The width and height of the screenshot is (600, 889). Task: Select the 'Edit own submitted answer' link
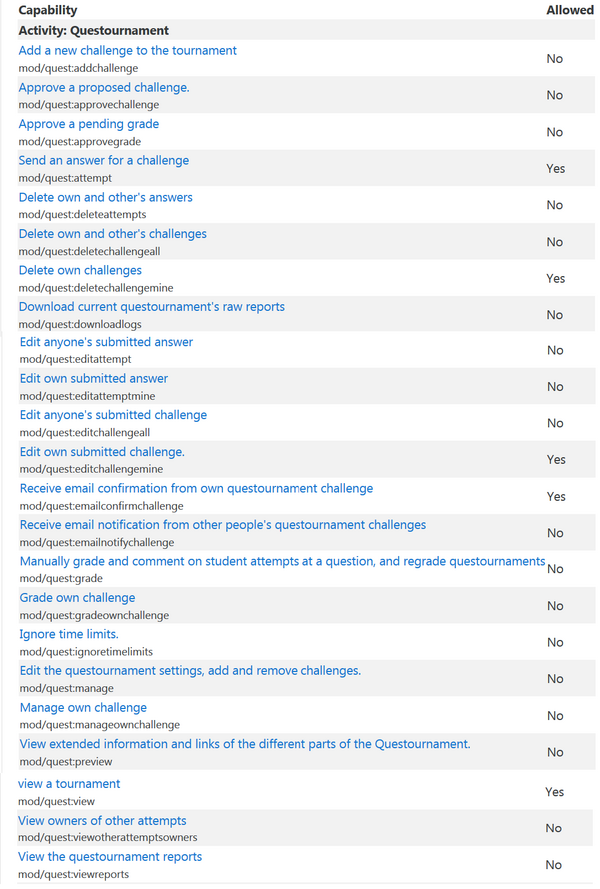[x=94, y=379]
